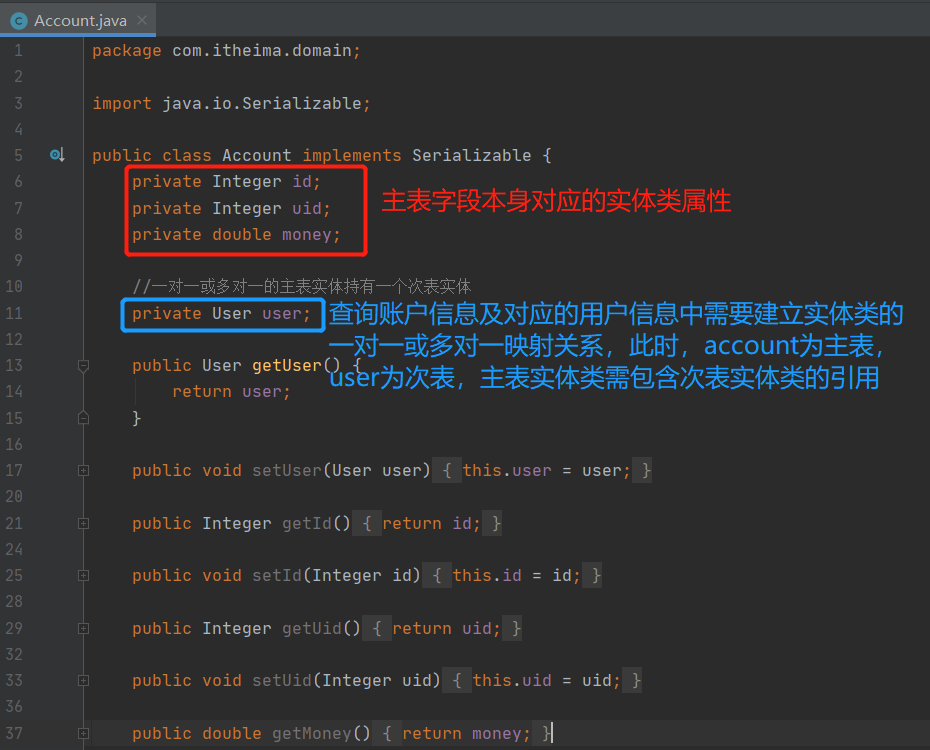
Task: Click field 'id' on line 6
Action: tap(302, 181)
